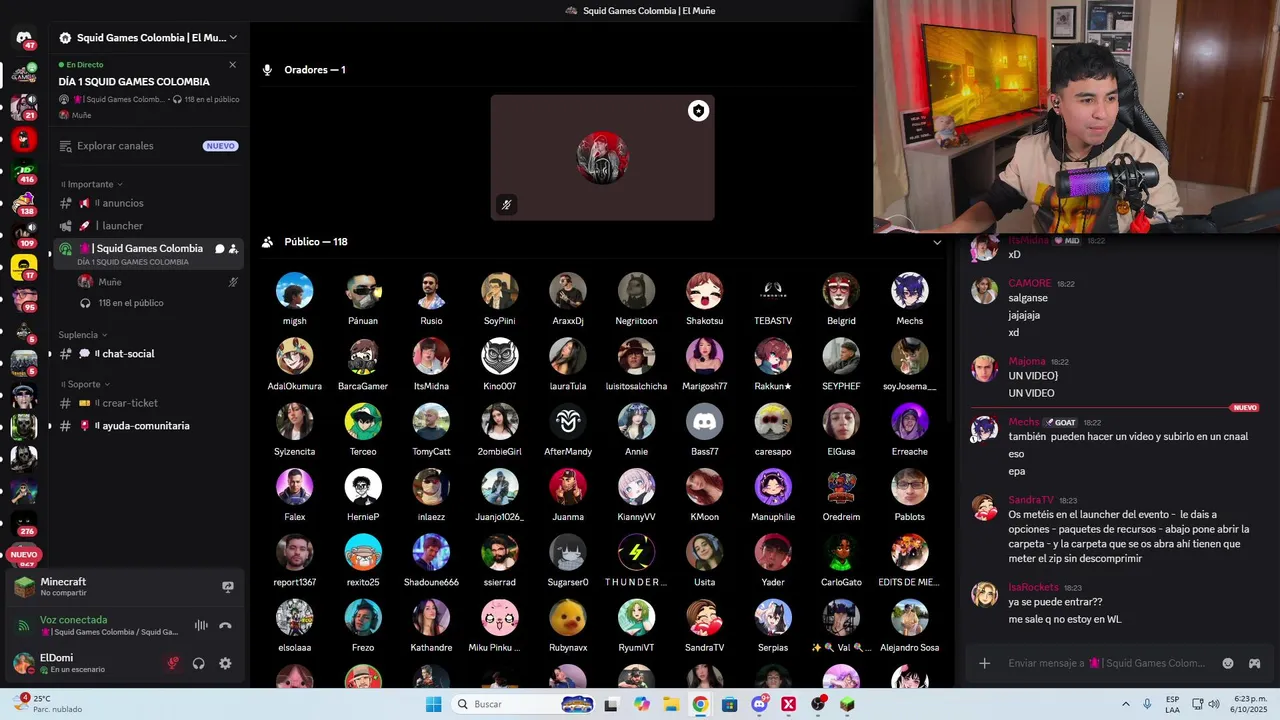Screen dimensions: 1280x720
Task: Click the share screen icon beside Minecraft
Action: (x=228, y=587)
